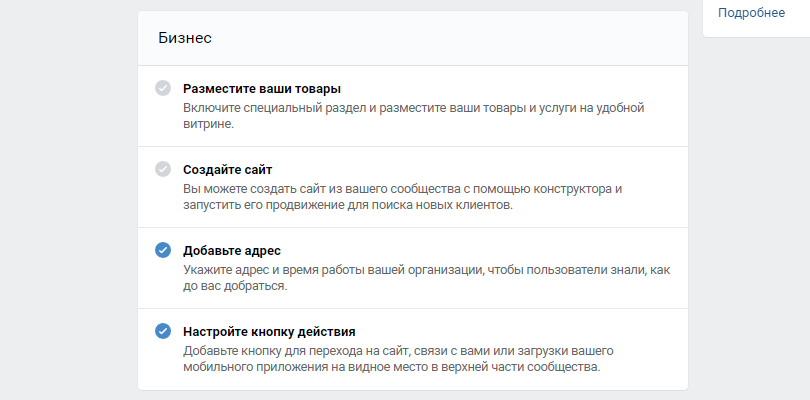Click text до вас добраться in address description
The image size is (810, 400).
click(233, 286)
